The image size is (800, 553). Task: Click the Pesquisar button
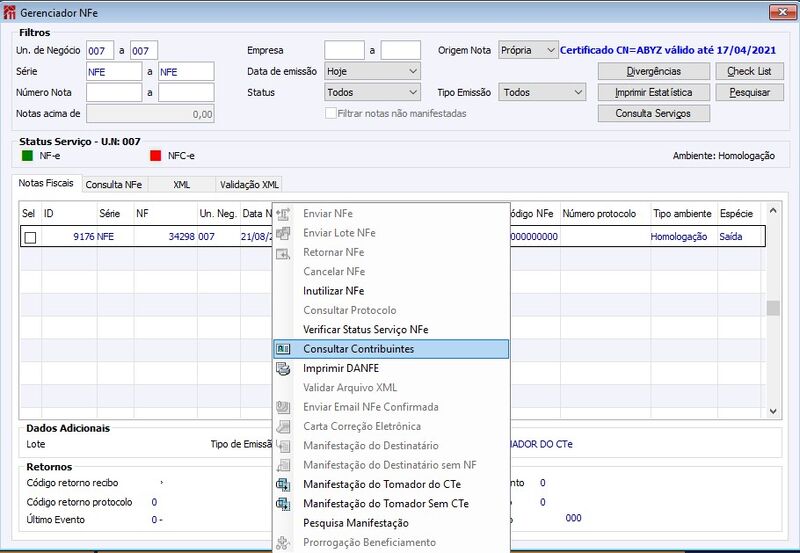[x=749, y=92]
